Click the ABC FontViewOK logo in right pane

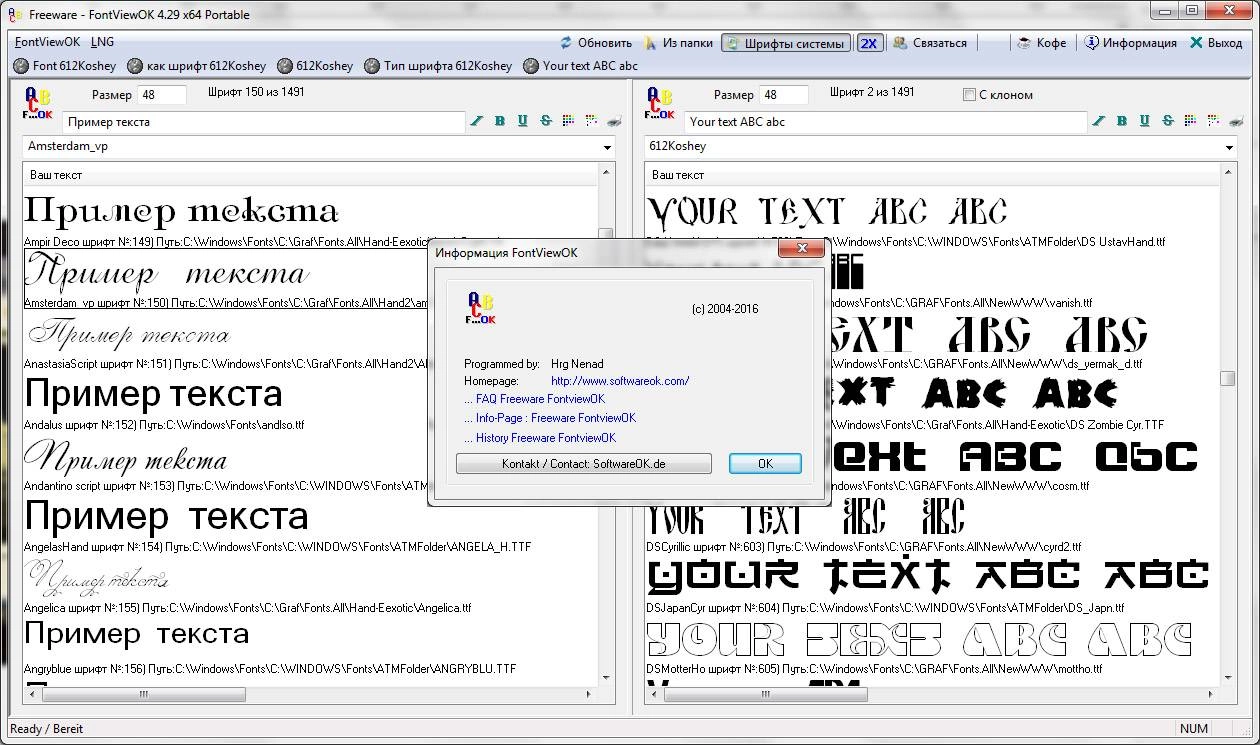pyautogui.click(x=659, y=103)
